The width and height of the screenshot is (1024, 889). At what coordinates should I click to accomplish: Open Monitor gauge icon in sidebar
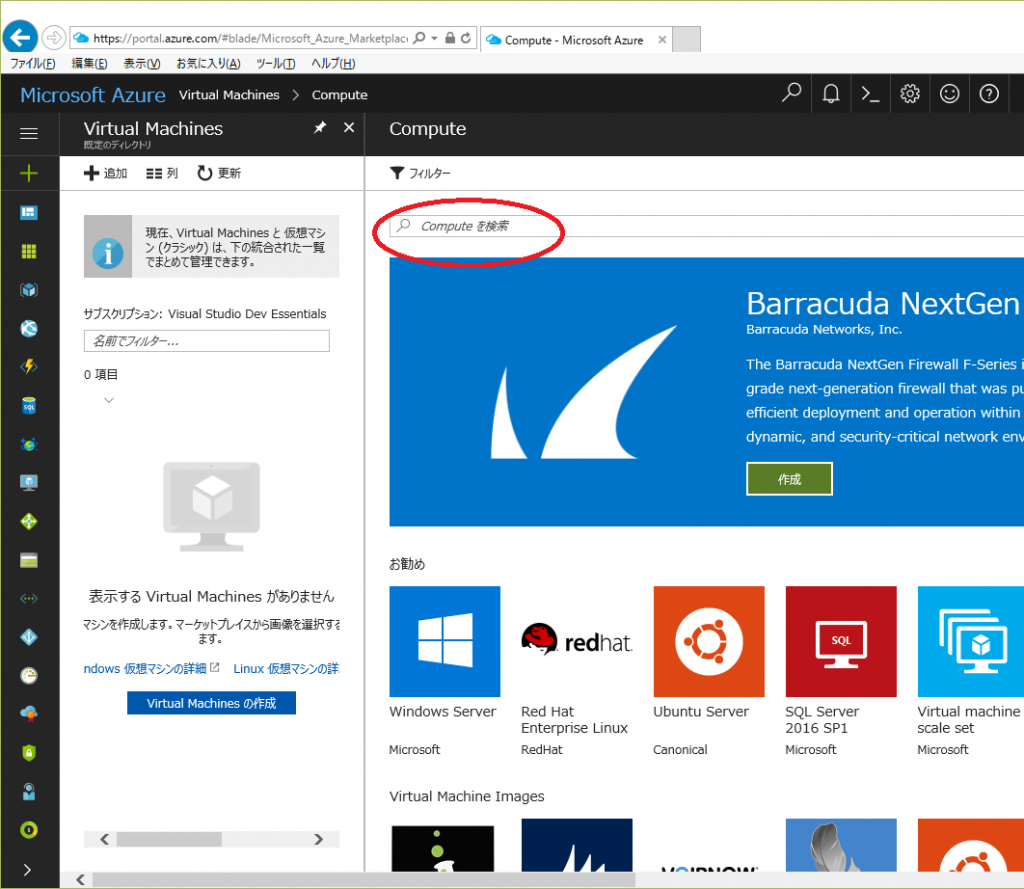pyautogui.click(x=29, y=675)
